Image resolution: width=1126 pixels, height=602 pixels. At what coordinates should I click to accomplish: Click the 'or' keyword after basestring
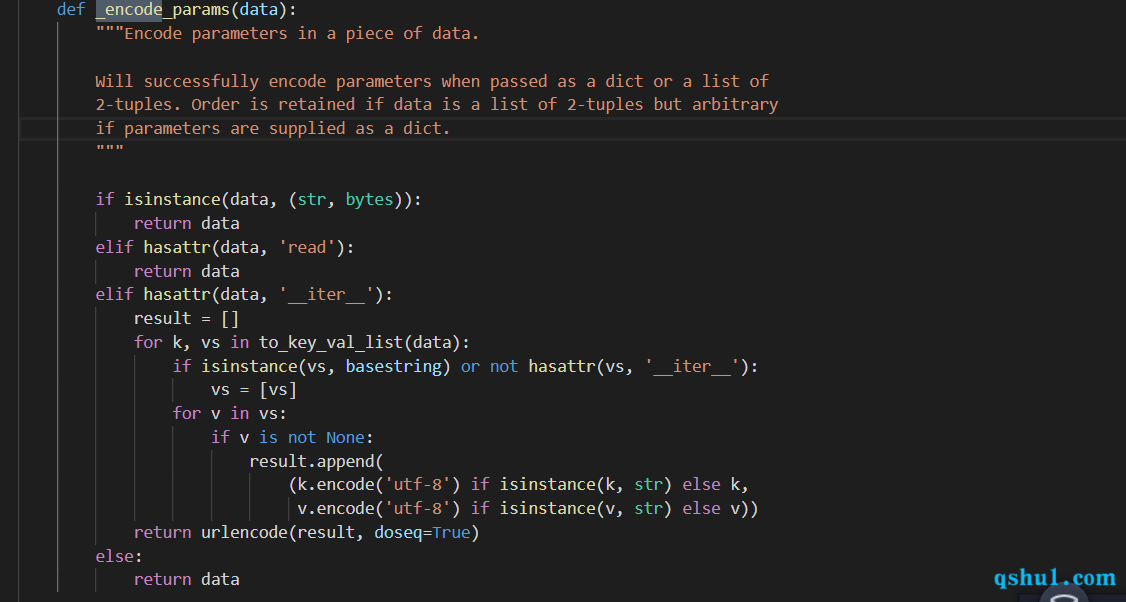pyautogui.click(x=470, y=366)
